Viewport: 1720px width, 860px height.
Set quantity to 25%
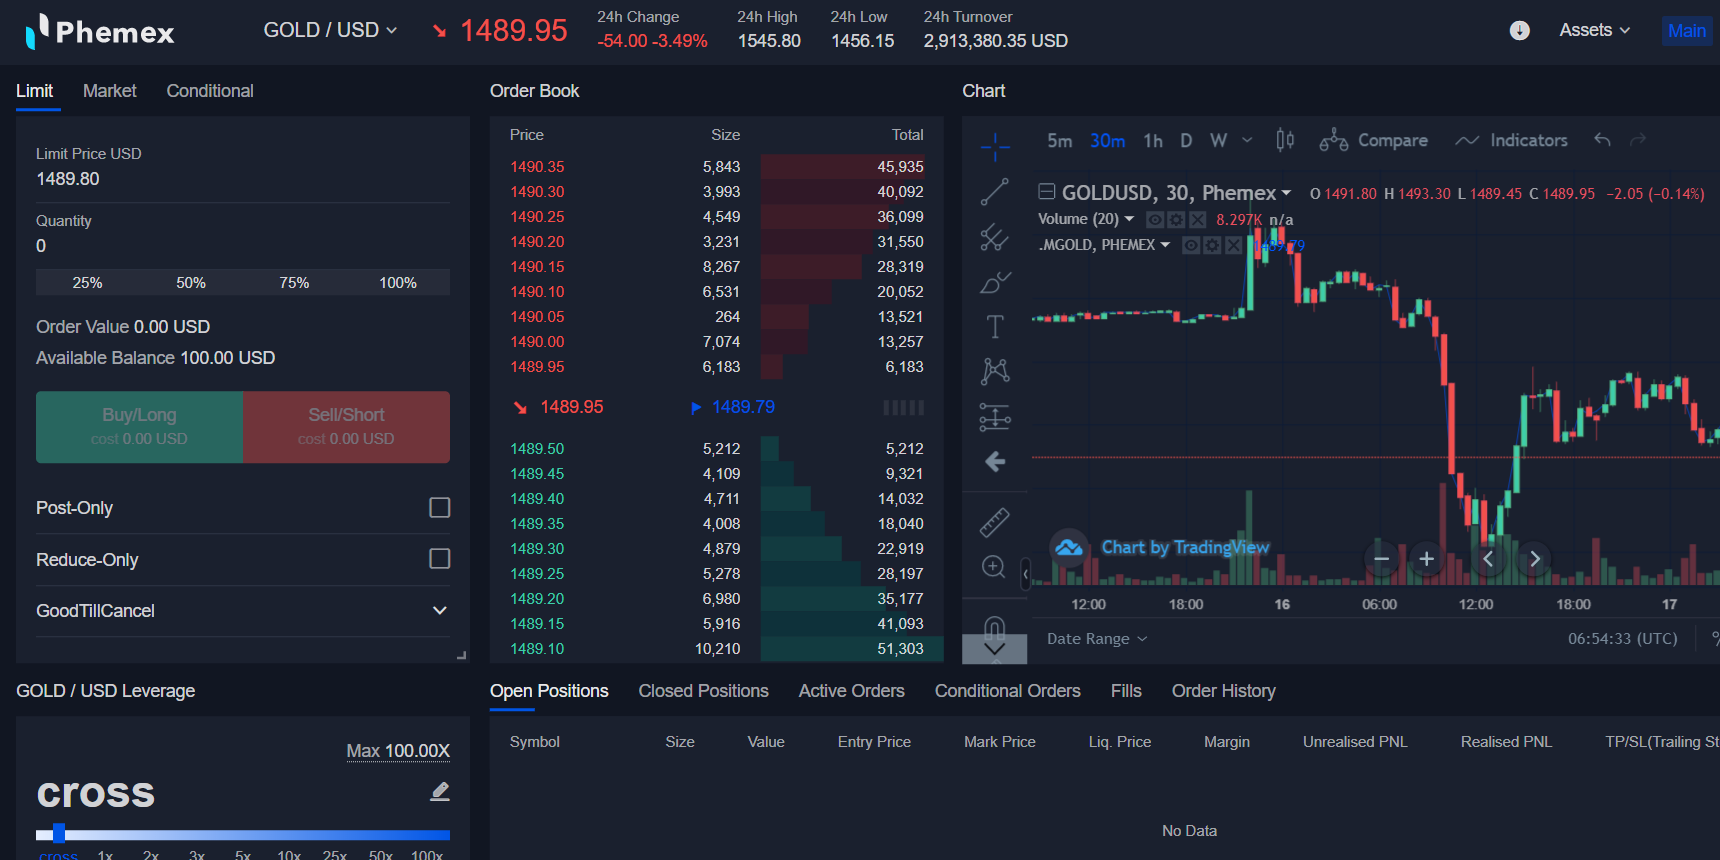(88, 283)
